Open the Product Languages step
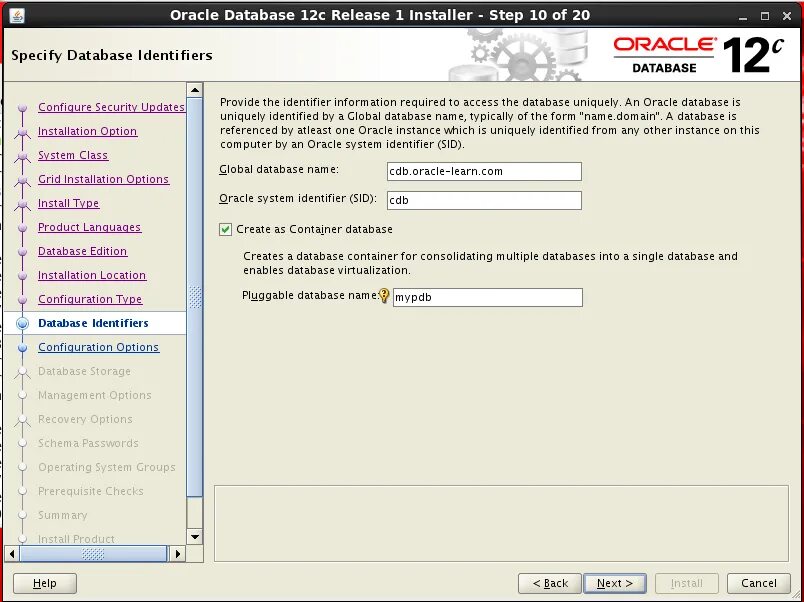The height and width of the screenshot is (602, 804). tap(89, 227)
